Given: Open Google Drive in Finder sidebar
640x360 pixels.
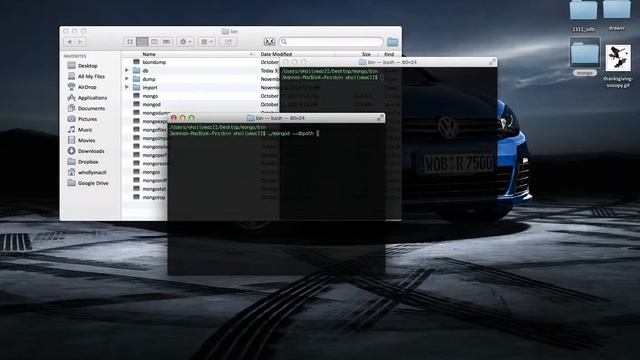Looking at the screenshot, I should tap(88, 183).
